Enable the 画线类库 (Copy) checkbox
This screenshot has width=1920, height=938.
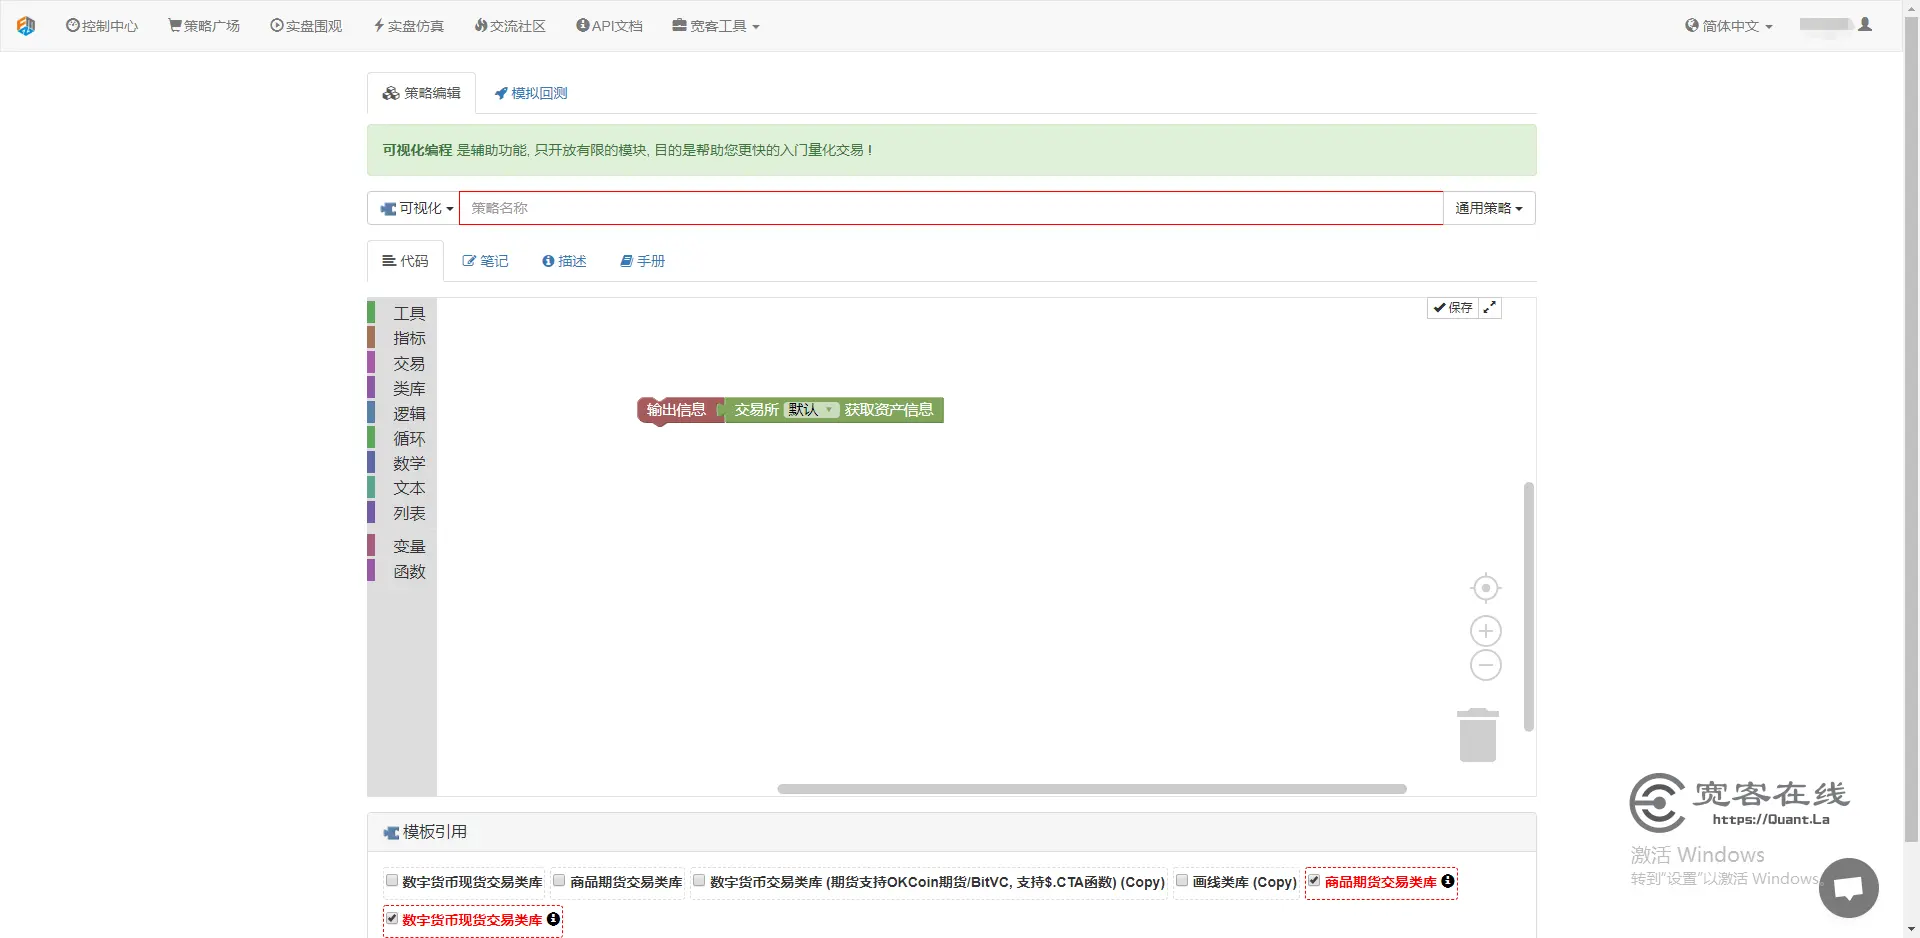coord(1183,881)
